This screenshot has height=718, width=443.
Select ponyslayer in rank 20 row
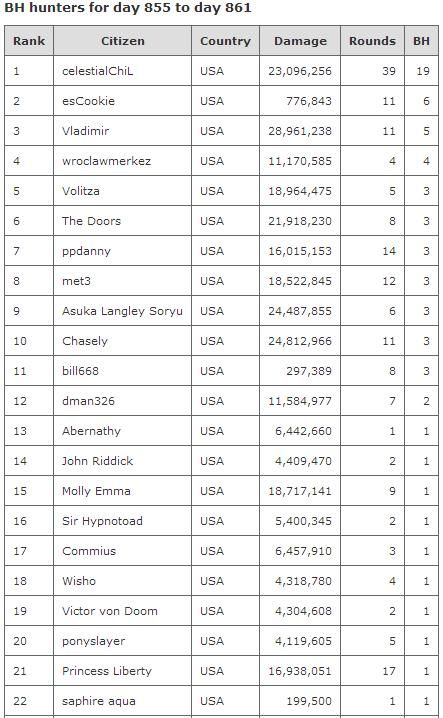tap(93, 641)
